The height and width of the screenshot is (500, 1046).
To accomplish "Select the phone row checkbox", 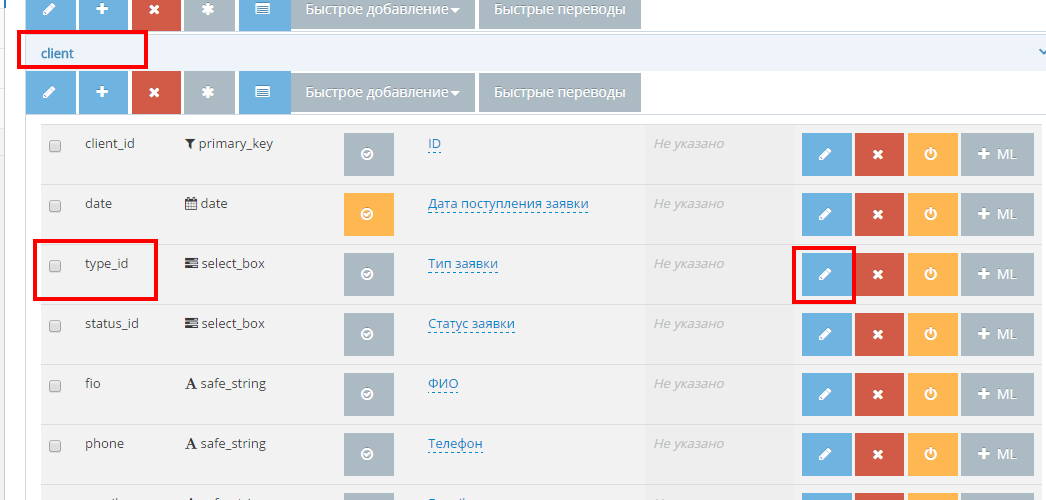I will (55, 446).
